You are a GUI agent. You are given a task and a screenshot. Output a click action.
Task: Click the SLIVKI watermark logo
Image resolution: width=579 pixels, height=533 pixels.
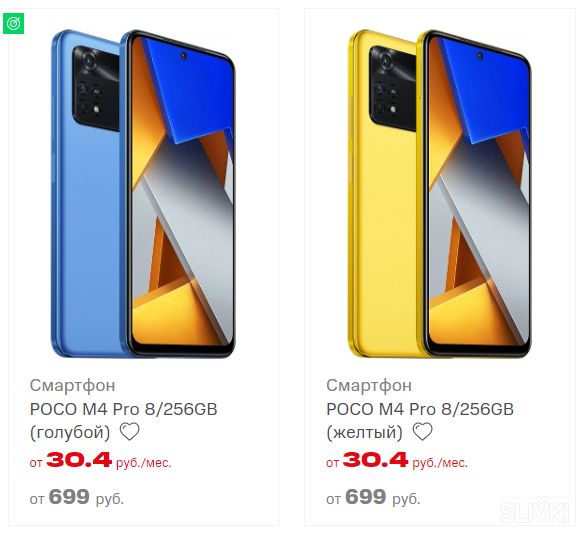[534, 510]
